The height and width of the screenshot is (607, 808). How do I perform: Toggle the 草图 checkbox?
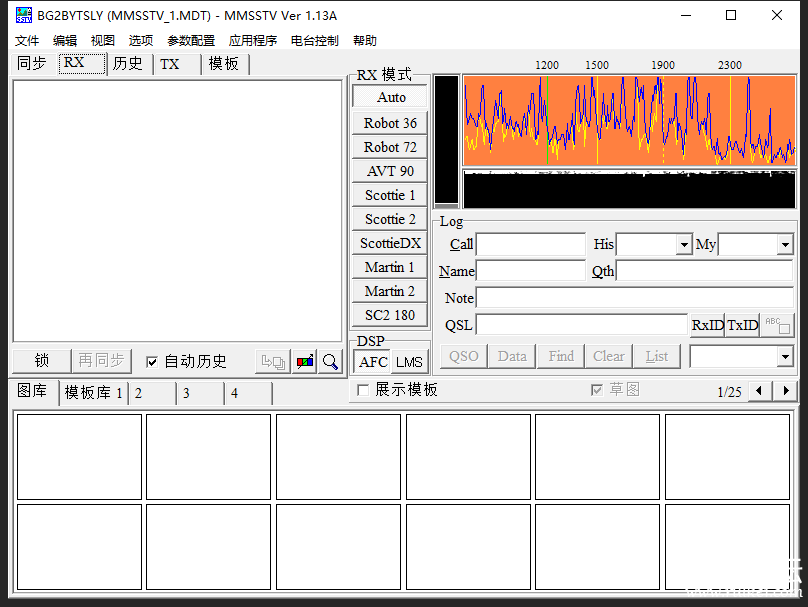597,390
